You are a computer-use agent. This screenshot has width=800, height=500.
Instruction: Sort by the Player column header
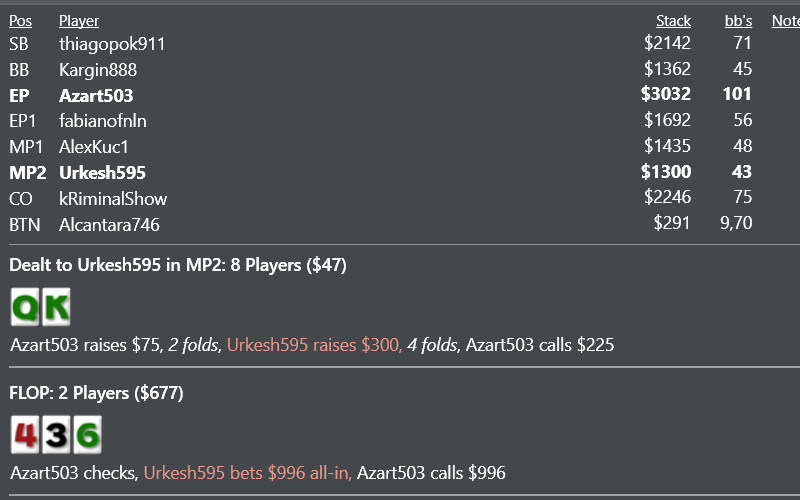point(79,21)
